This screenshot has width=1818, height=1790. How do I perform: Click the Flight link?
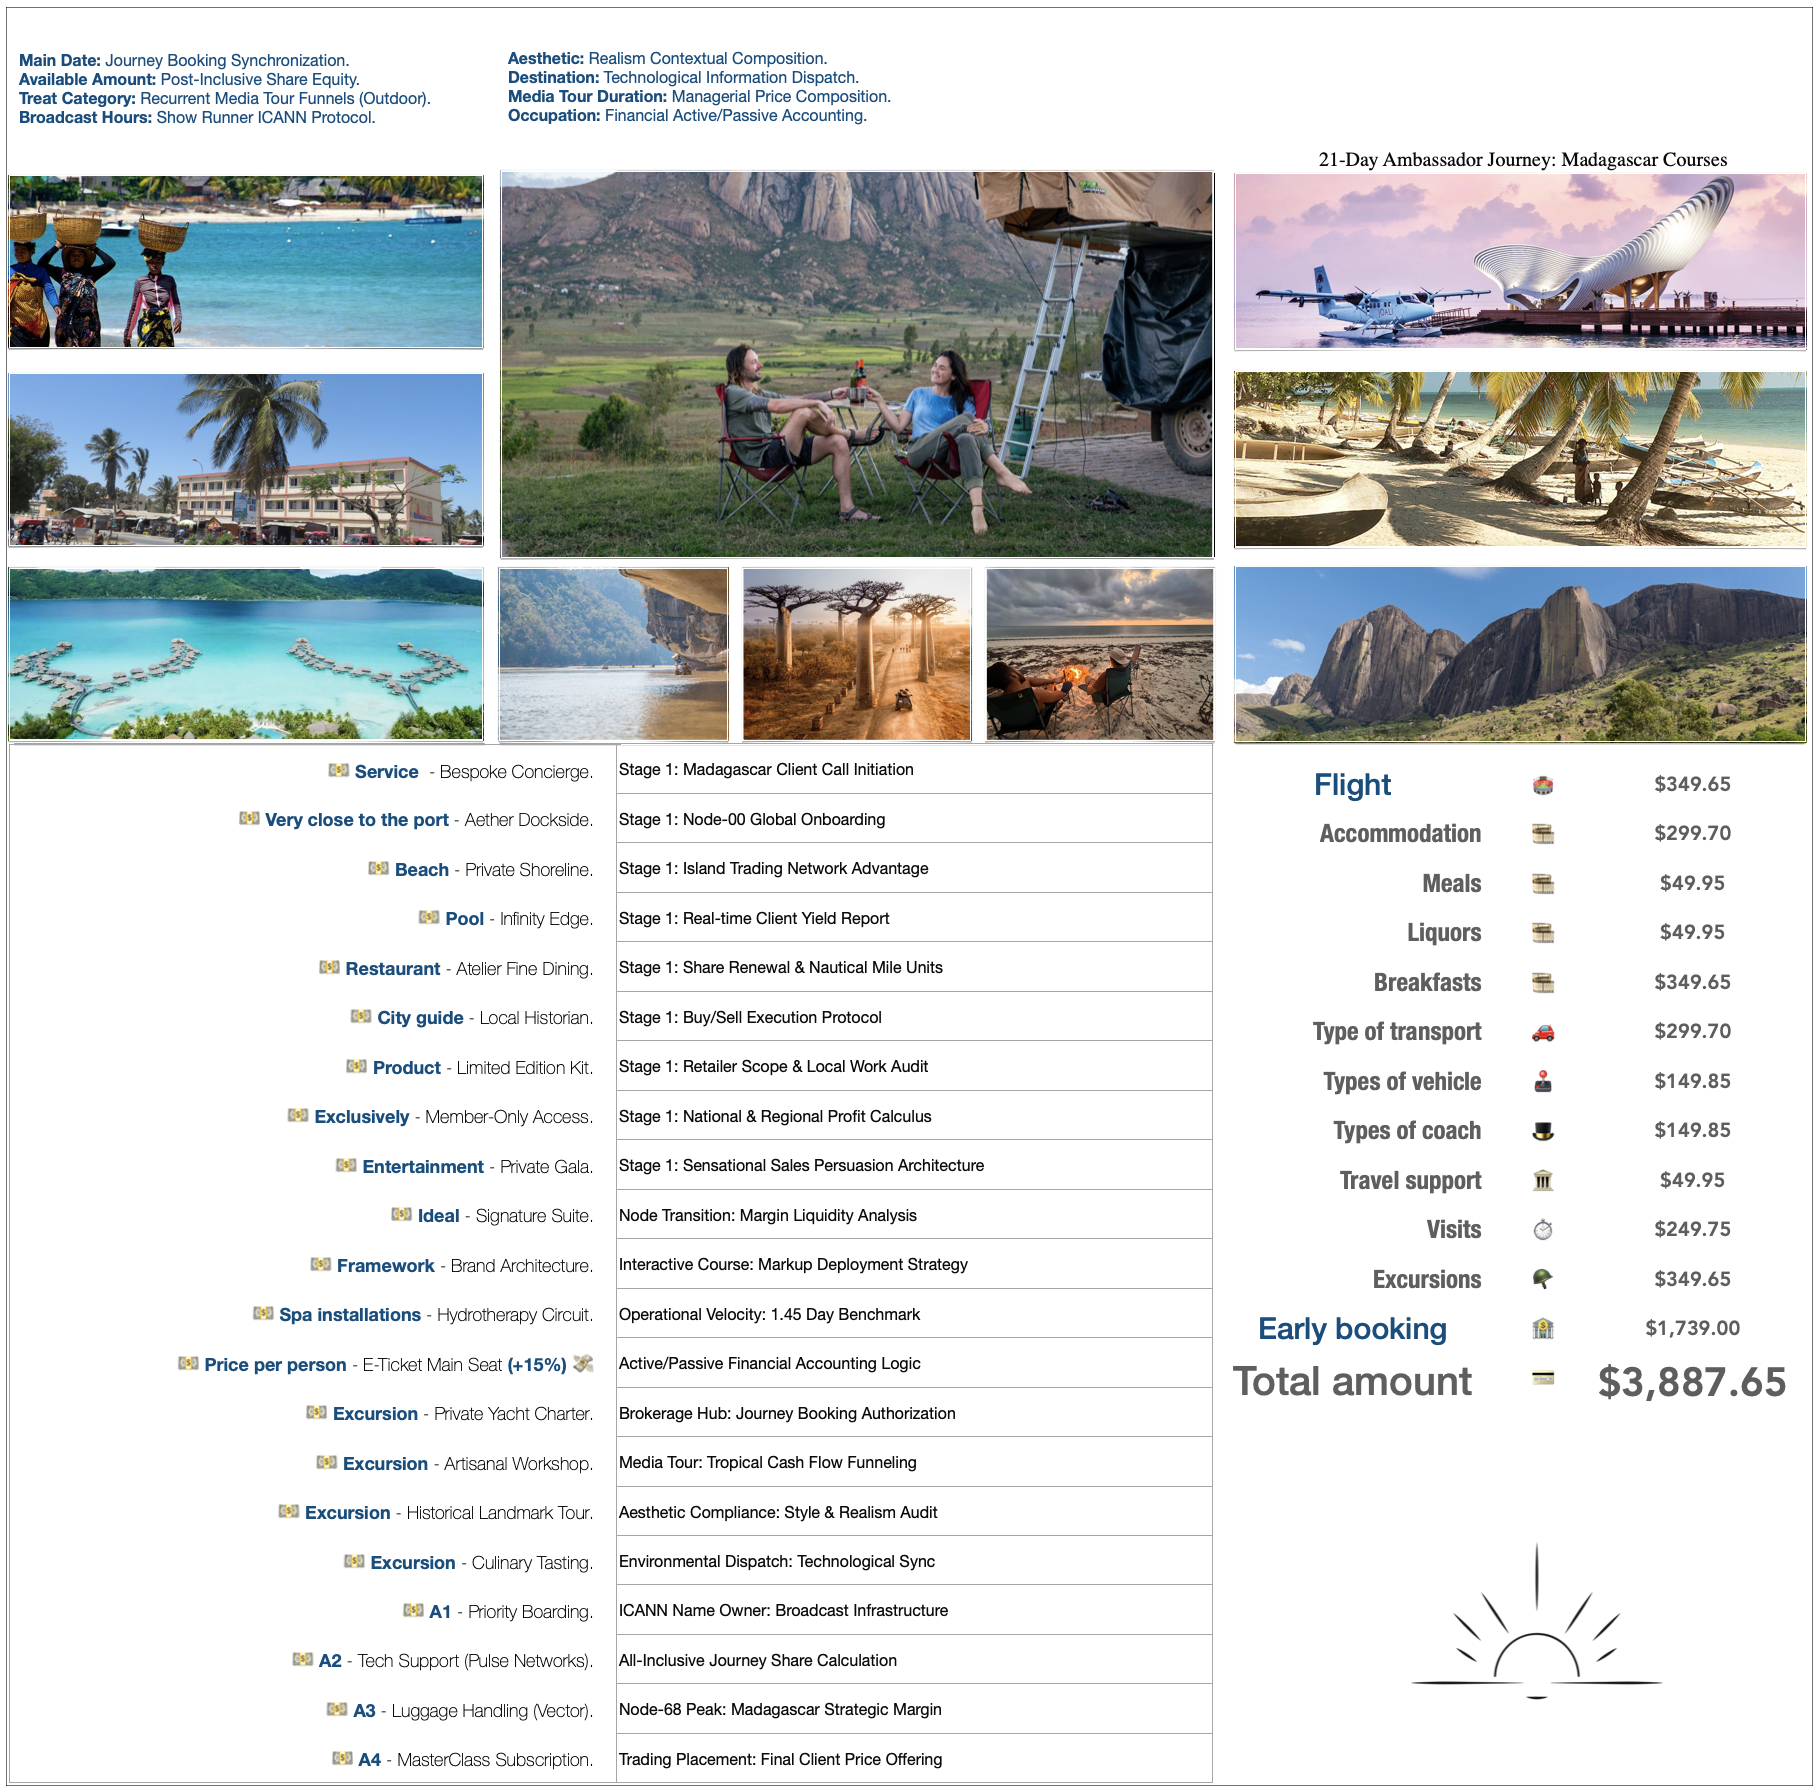1351,786
